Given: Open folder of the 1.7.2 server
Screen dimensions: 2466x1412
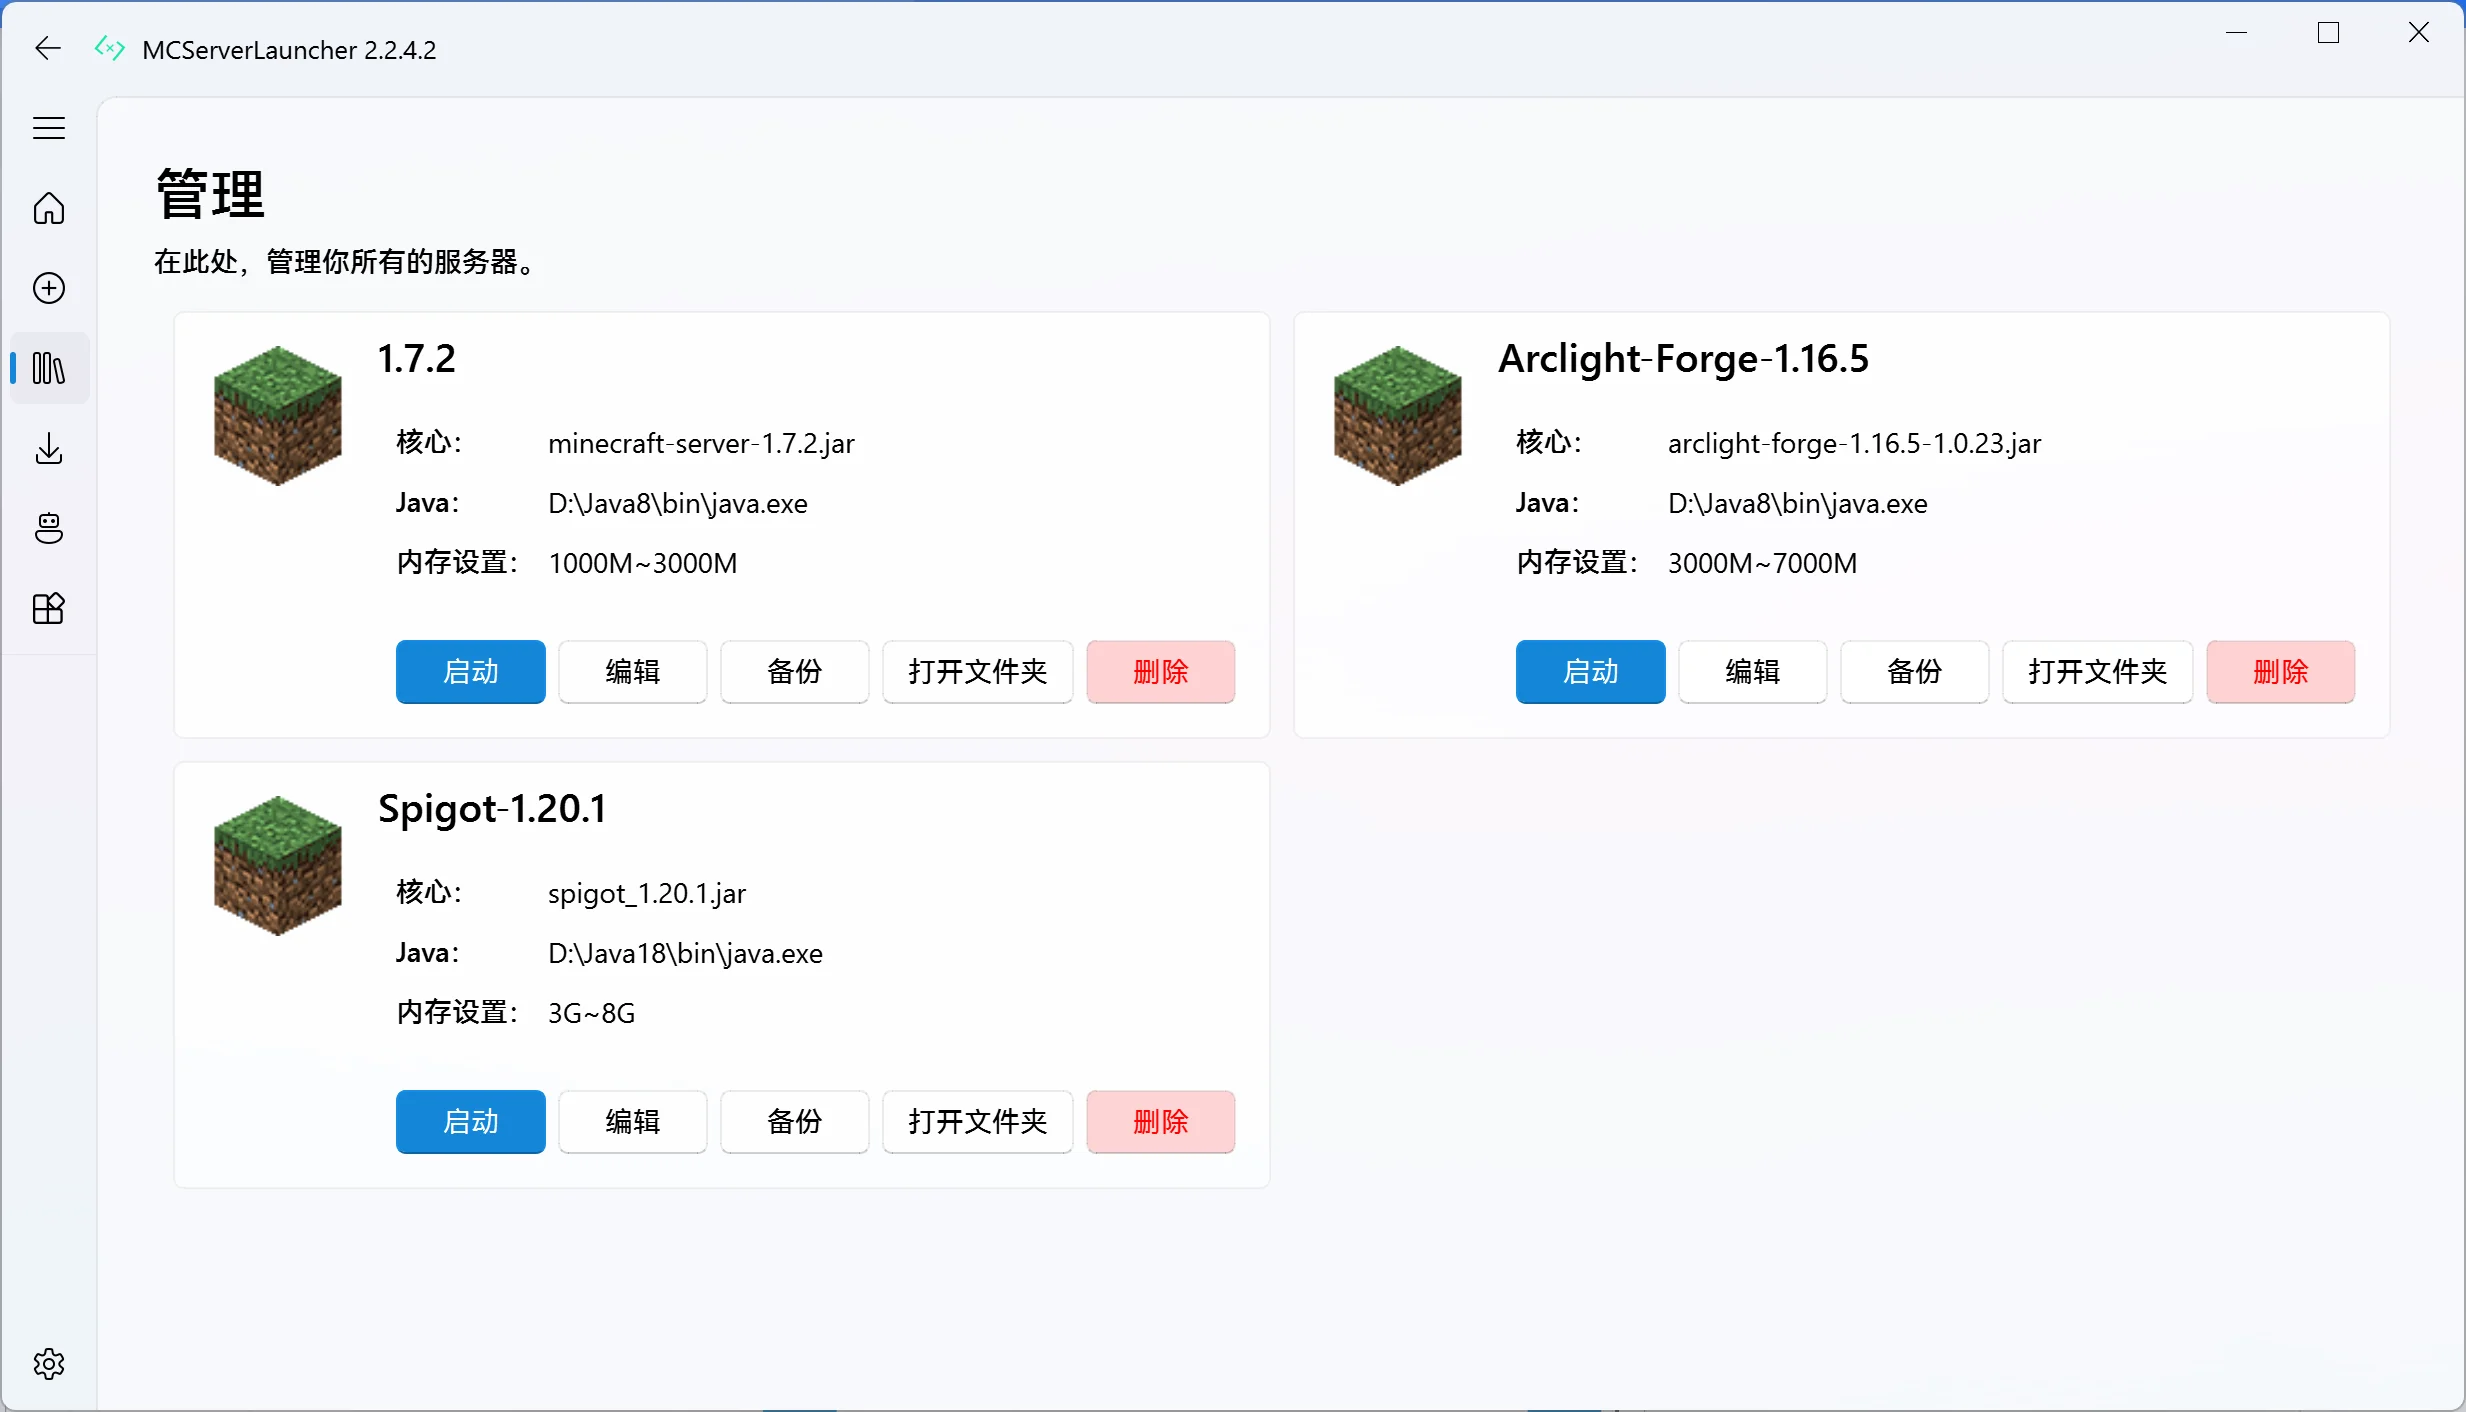Looking at the screenshot, I should pyautogui.click(x=977, y=671).
